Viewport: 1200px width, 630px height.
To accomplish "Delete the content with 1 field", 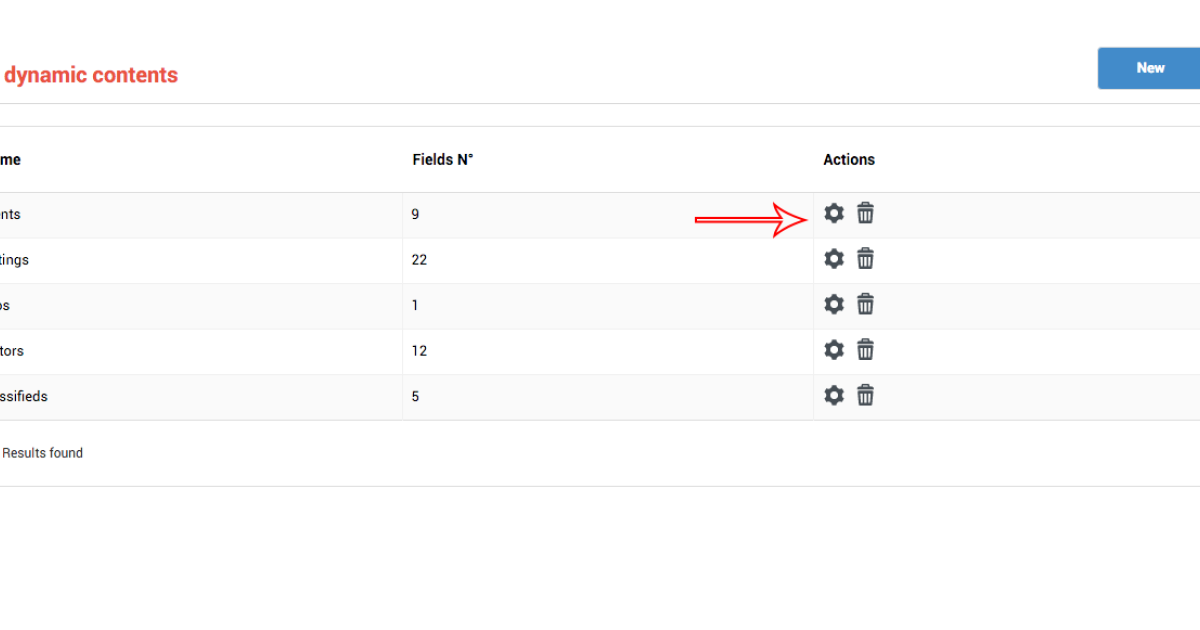I will click(x=866, y=304).
